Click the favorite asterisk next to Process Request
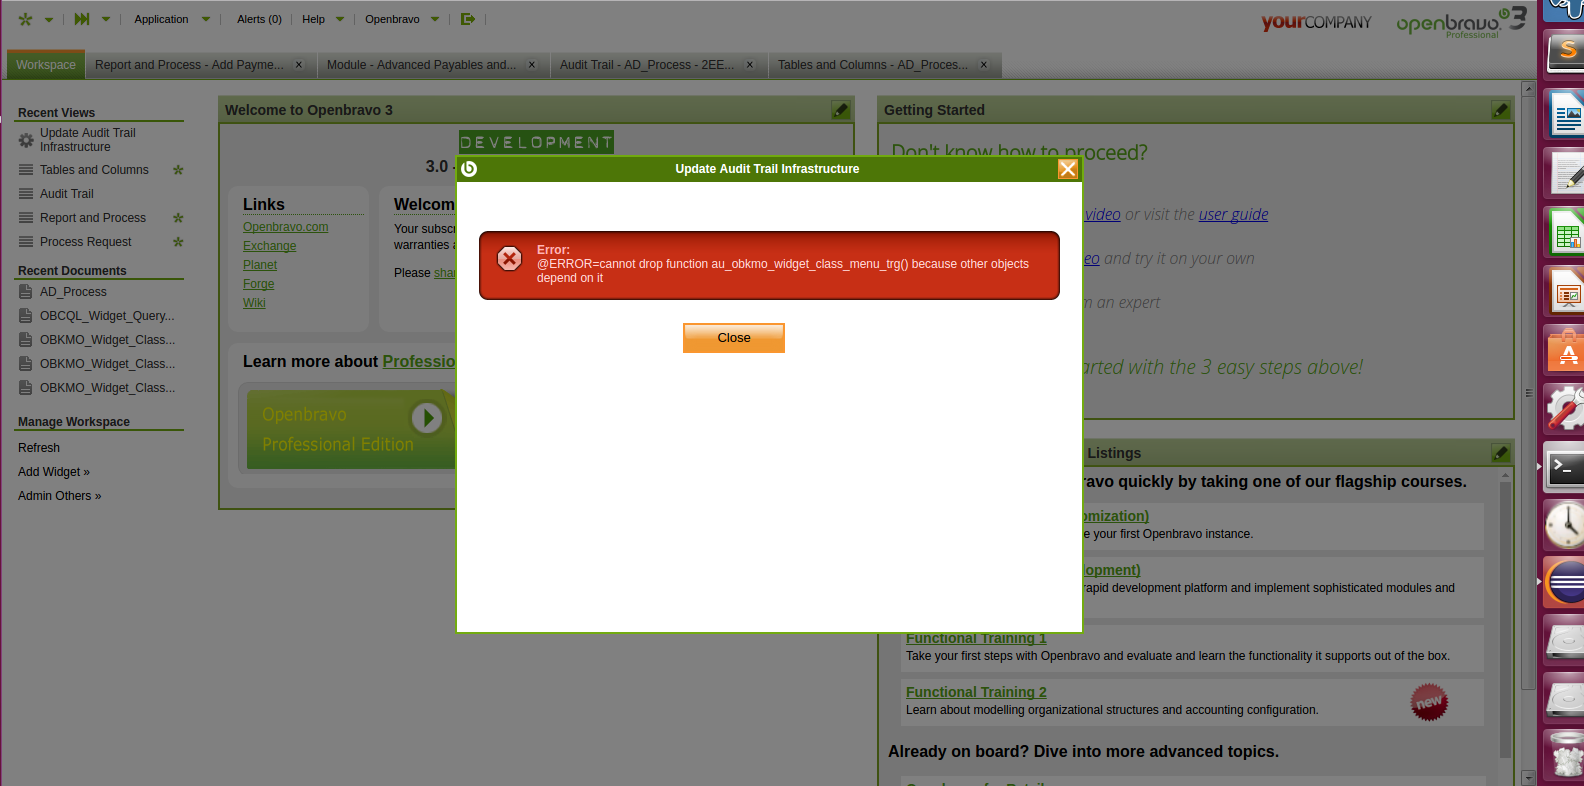 178,242
